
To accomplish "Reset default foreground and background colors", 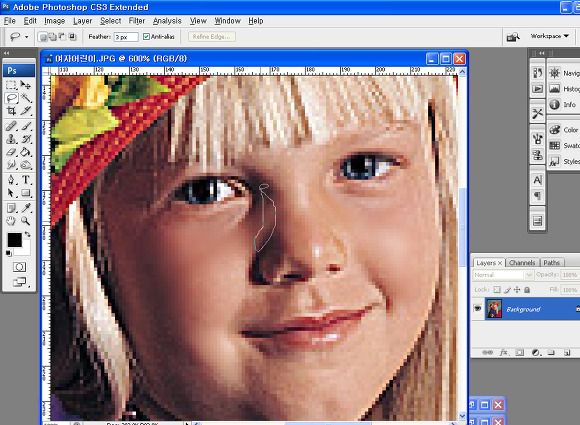I will pos(9,253).
